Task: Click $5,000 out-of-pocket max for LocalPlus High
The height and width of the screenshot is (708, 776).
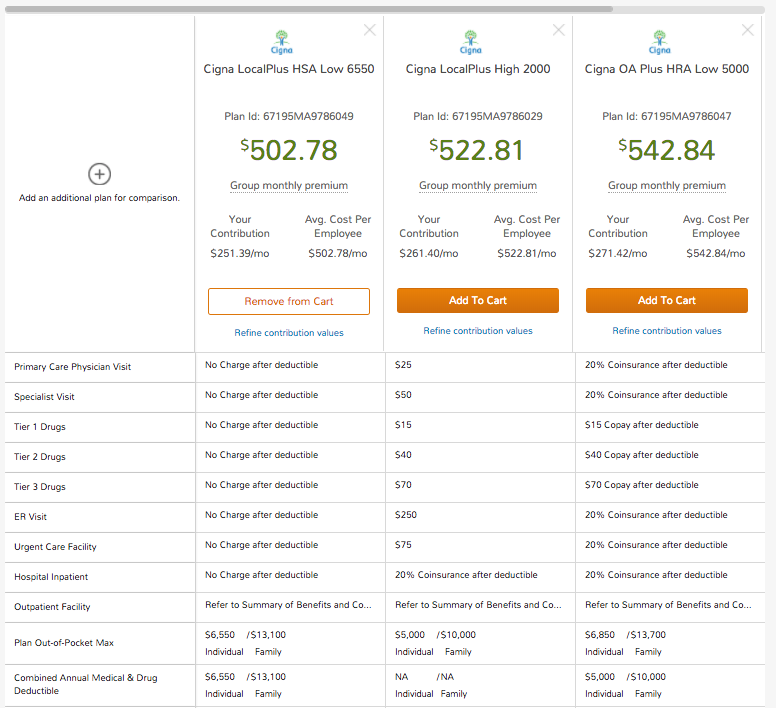Action: click(x=410, y=635)
